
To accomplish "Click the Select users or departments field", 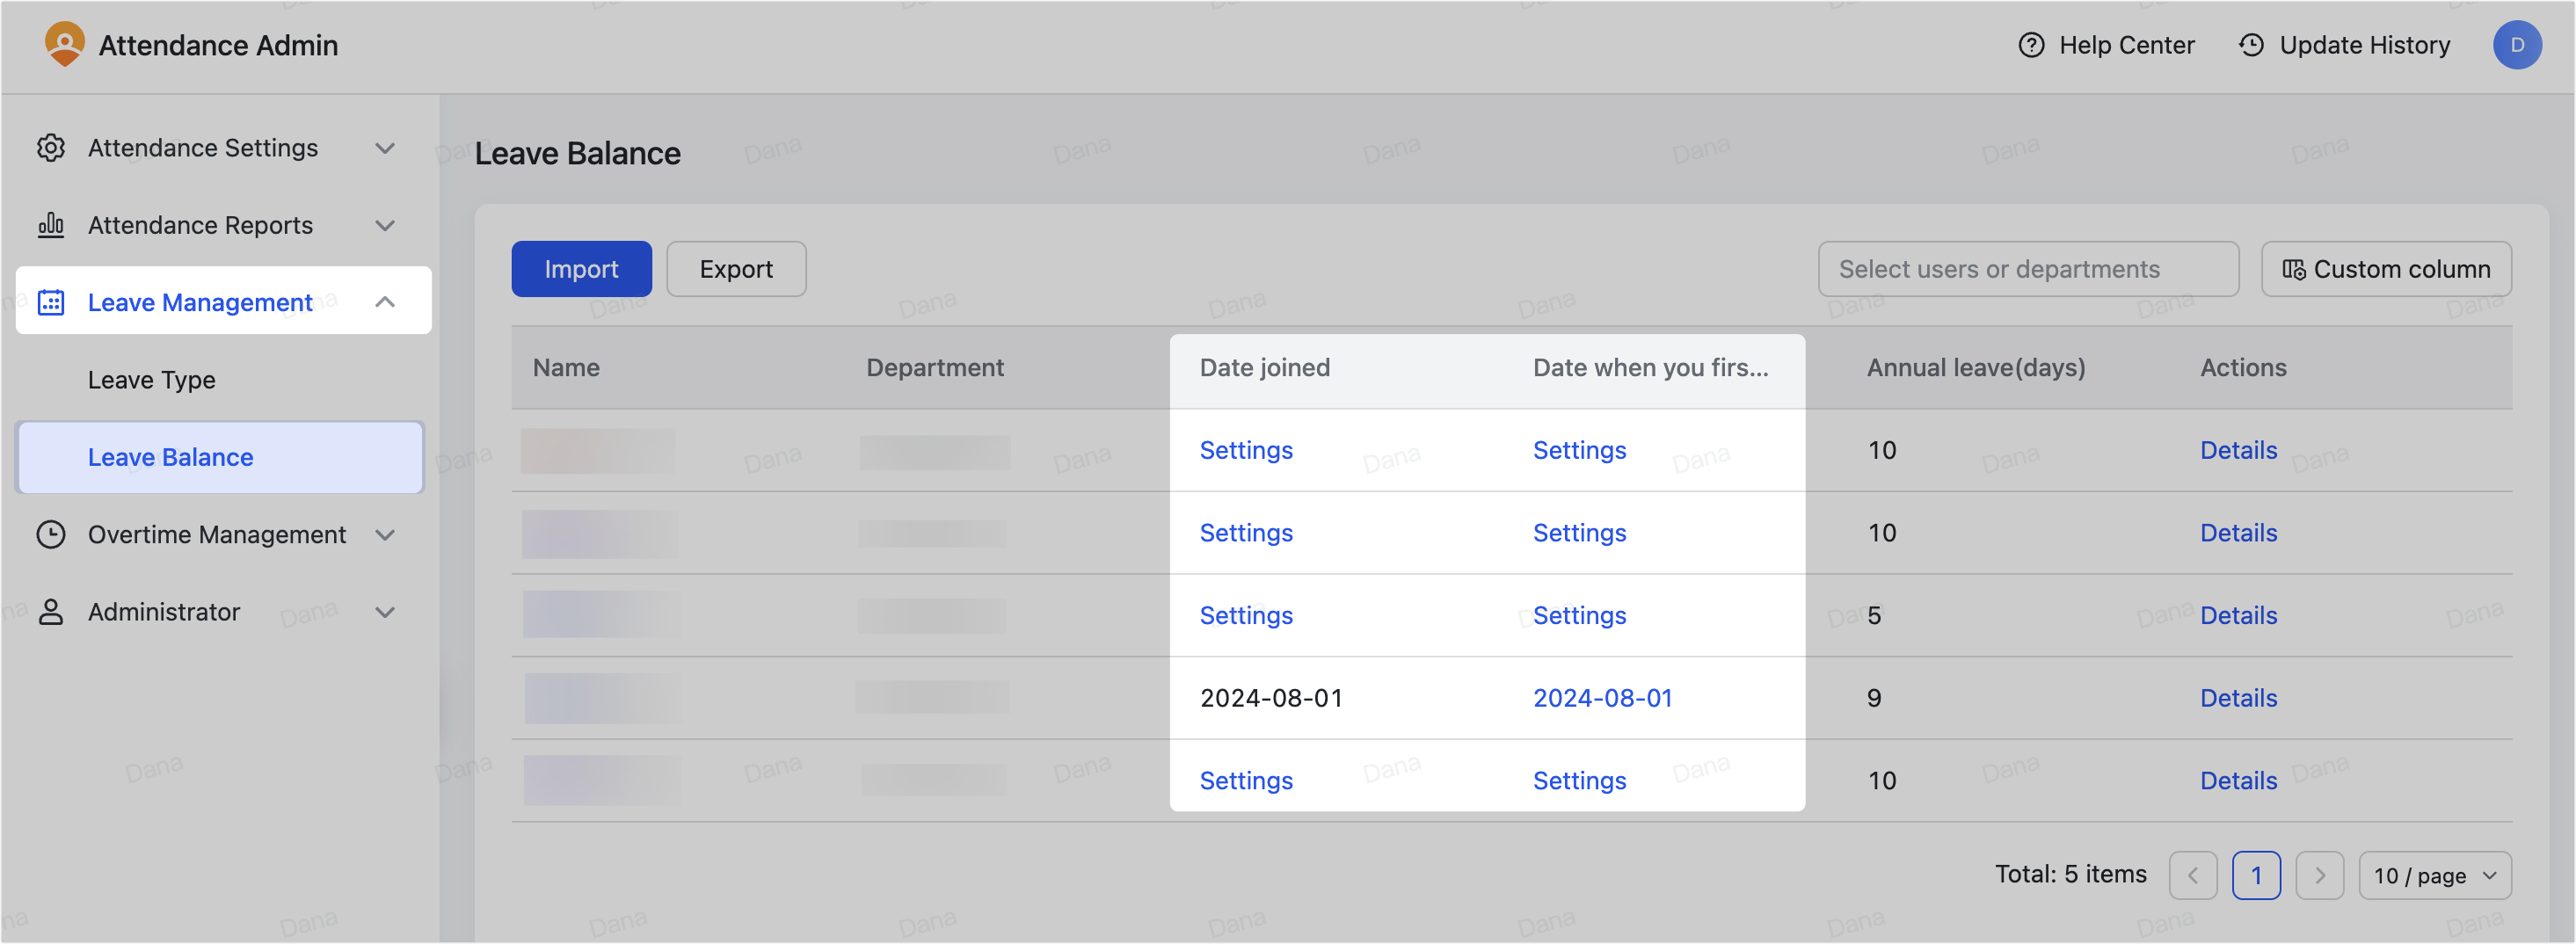I will (x=2028, y=268).
